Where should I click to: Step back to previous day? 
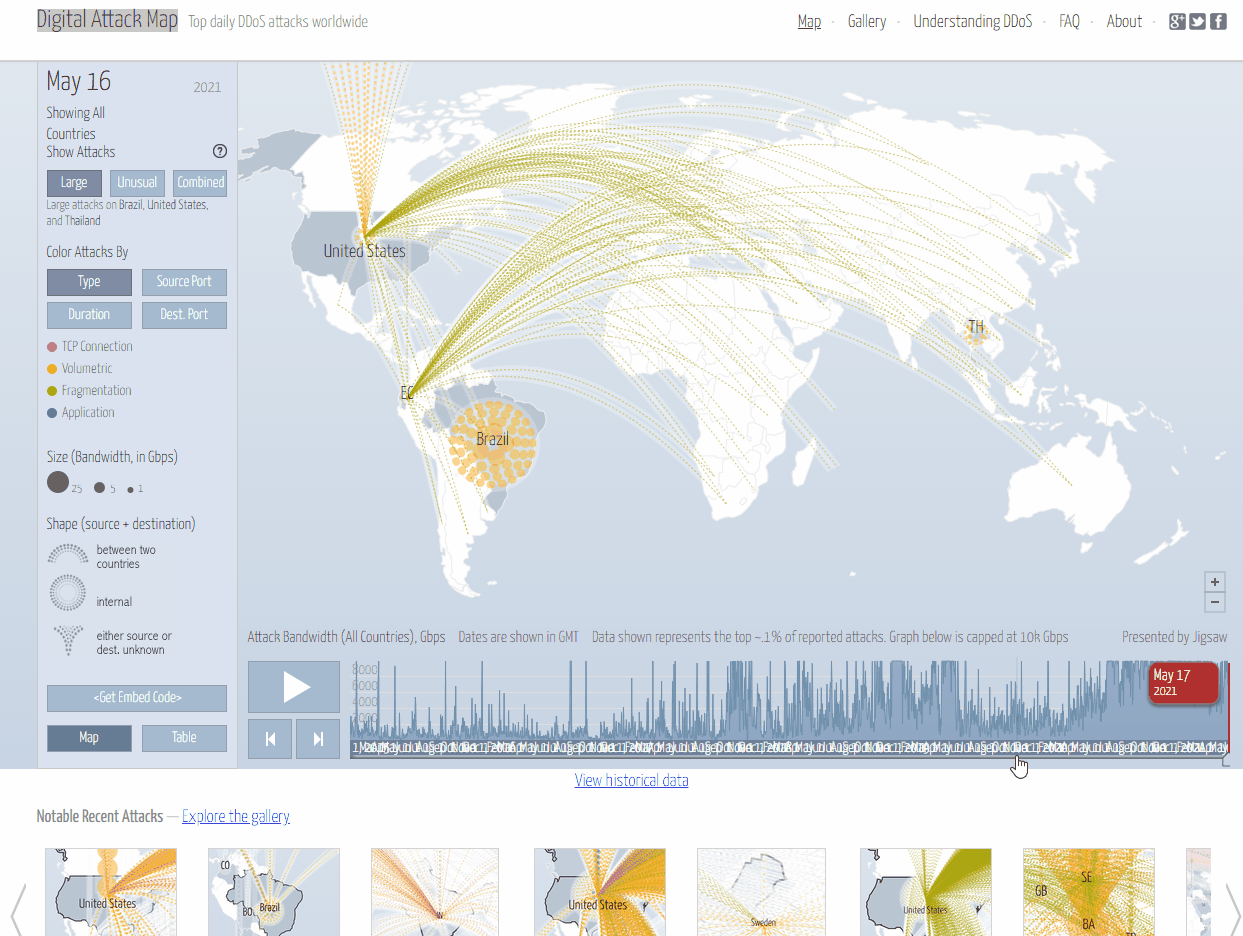pos(270,739)
